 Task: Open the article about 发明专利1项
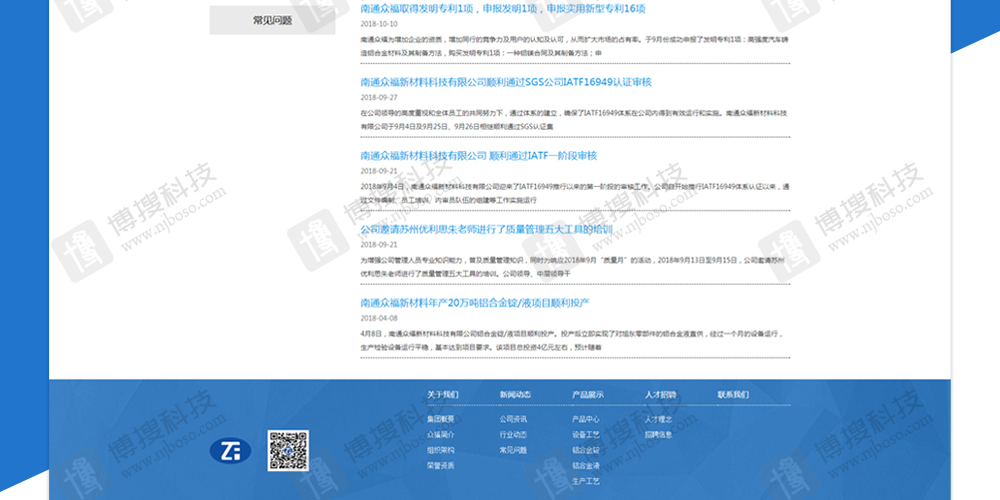pyautogui.click(x=503, y=8)
